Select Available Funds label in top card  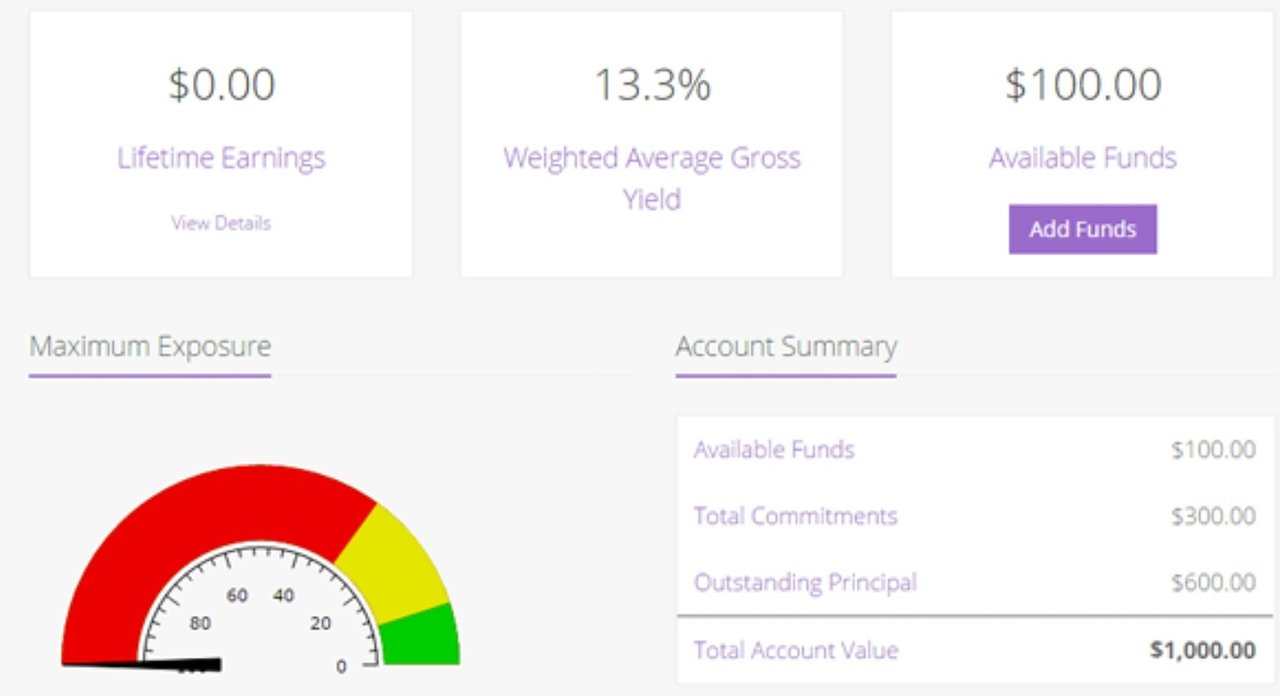click(x=1083, y=158)
